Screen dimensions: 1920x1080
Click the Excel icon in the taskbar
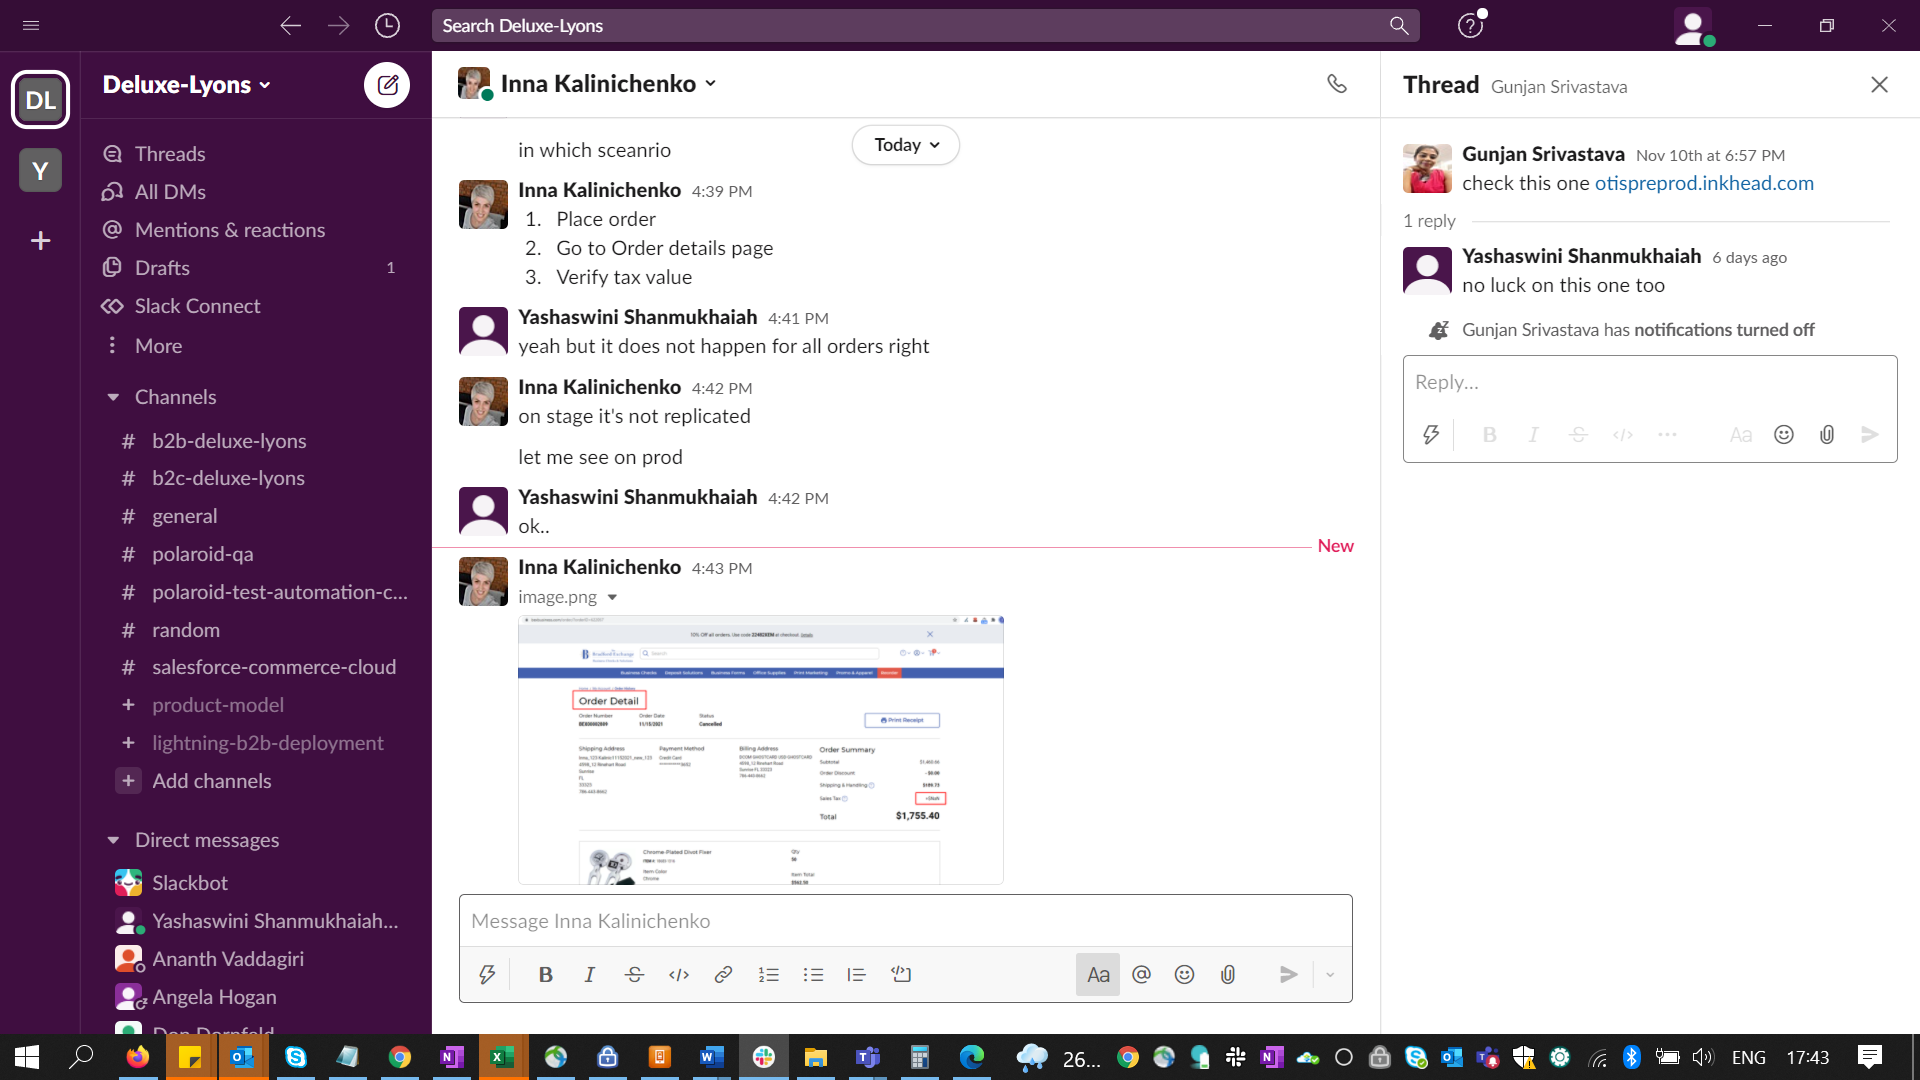tap(501, 1057)
